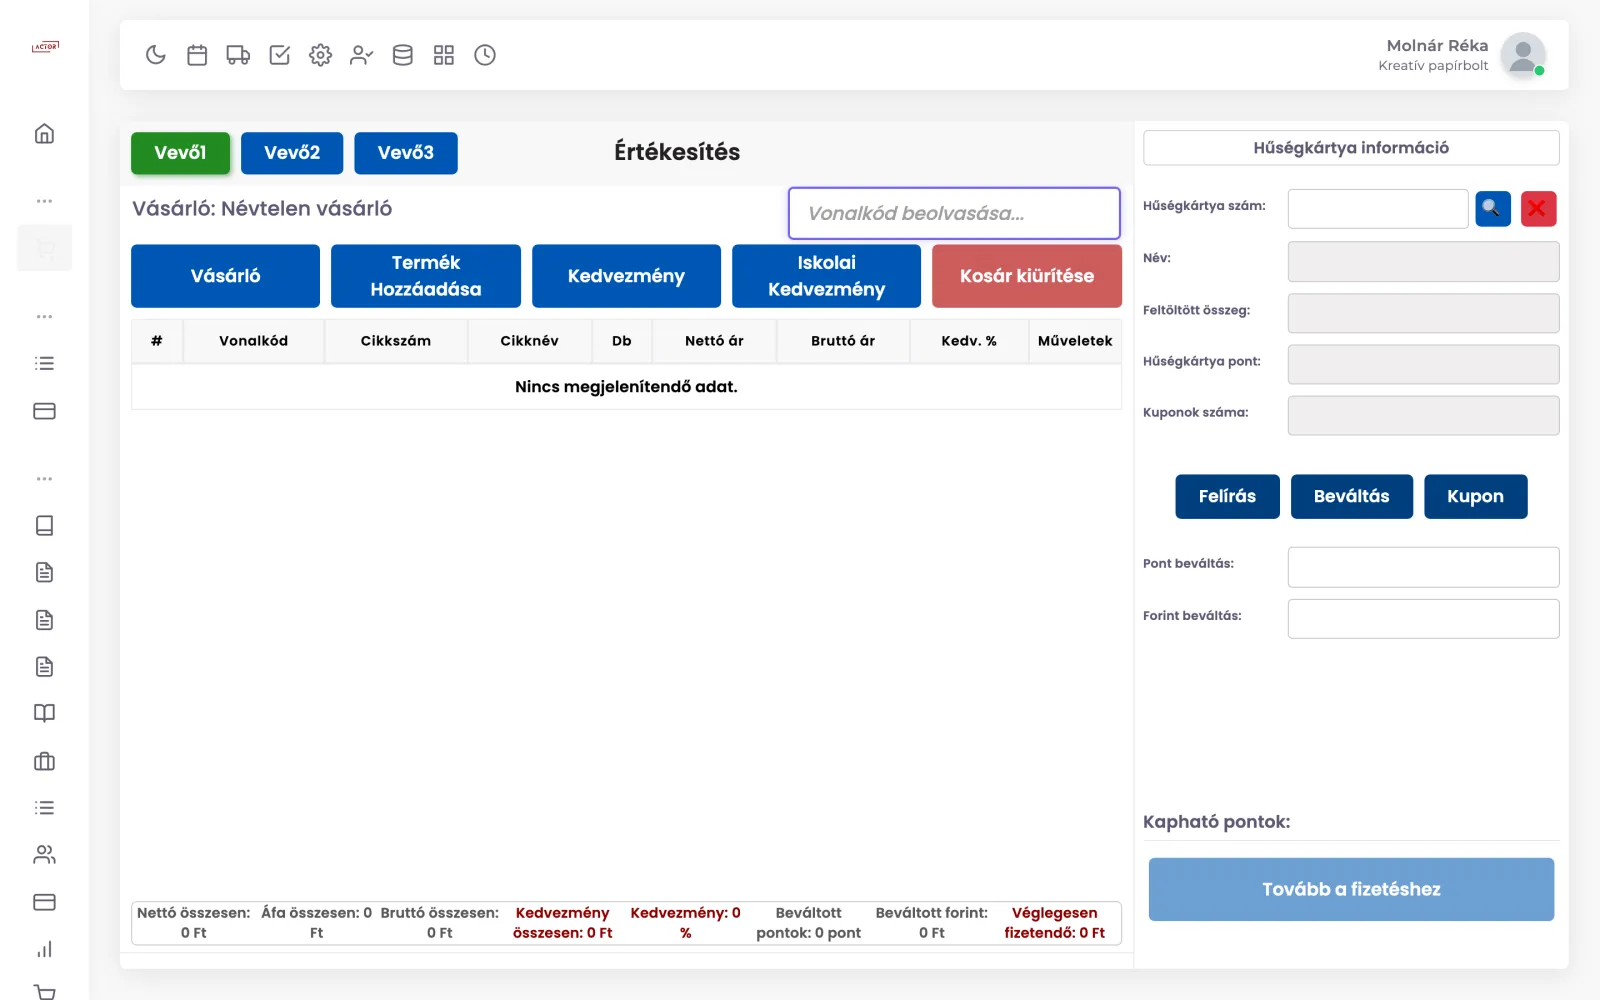This screenshot has width=1600, height=1000.
Task: Click the Cikknév column header
Action: (529, 341)
